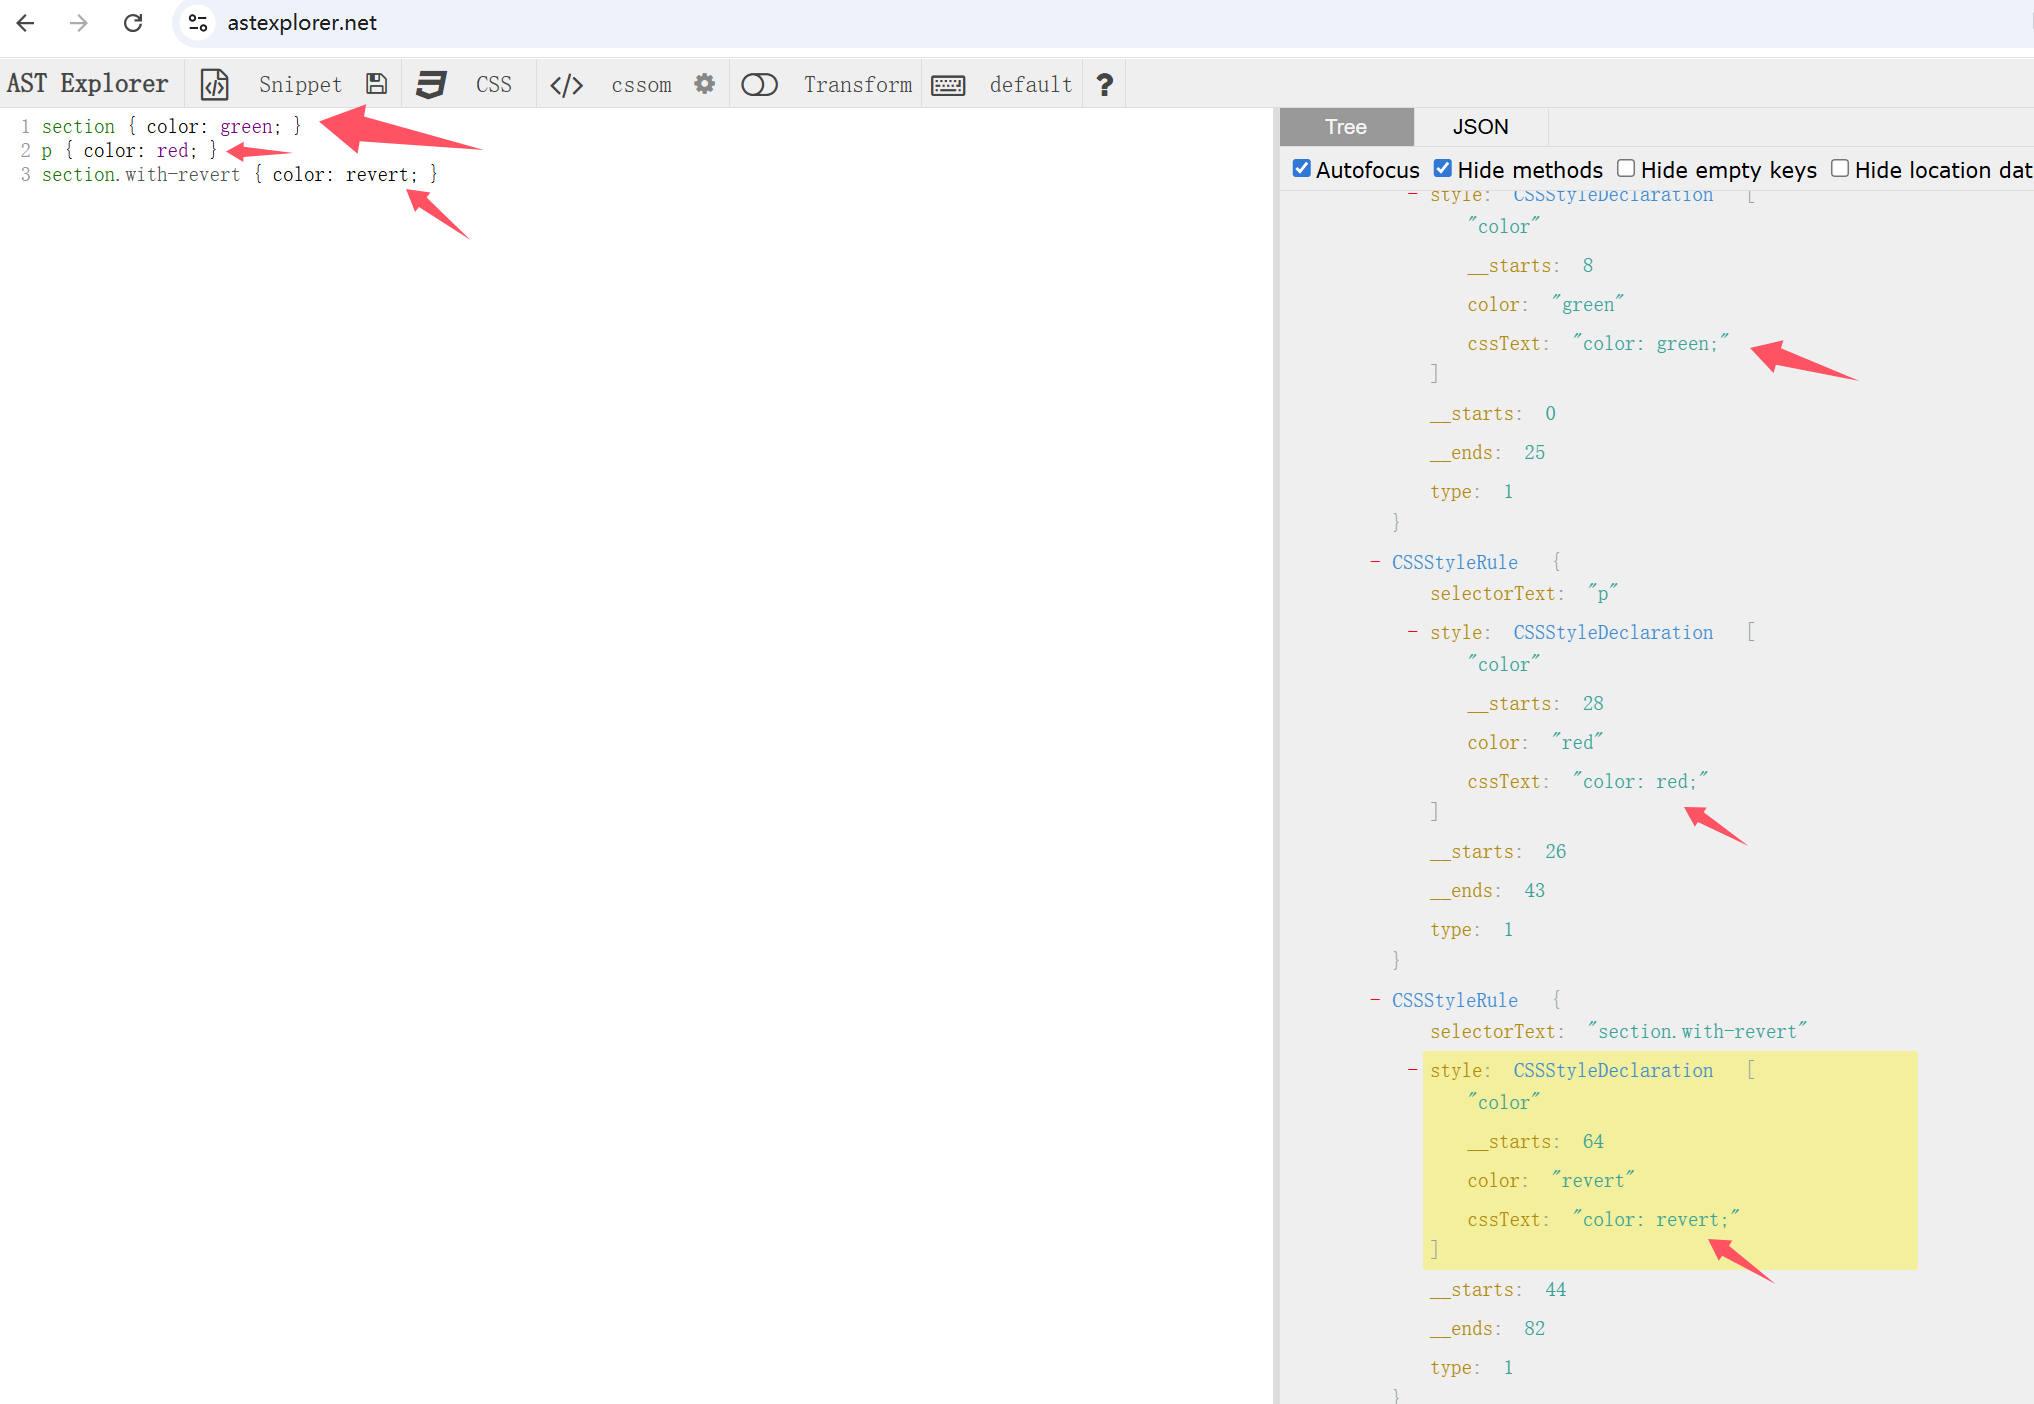Screen dimensions: 2034x1404
Task: Enable Hide empty keys checkbox
Action: pyautogui.click(x=1626, y=169)
